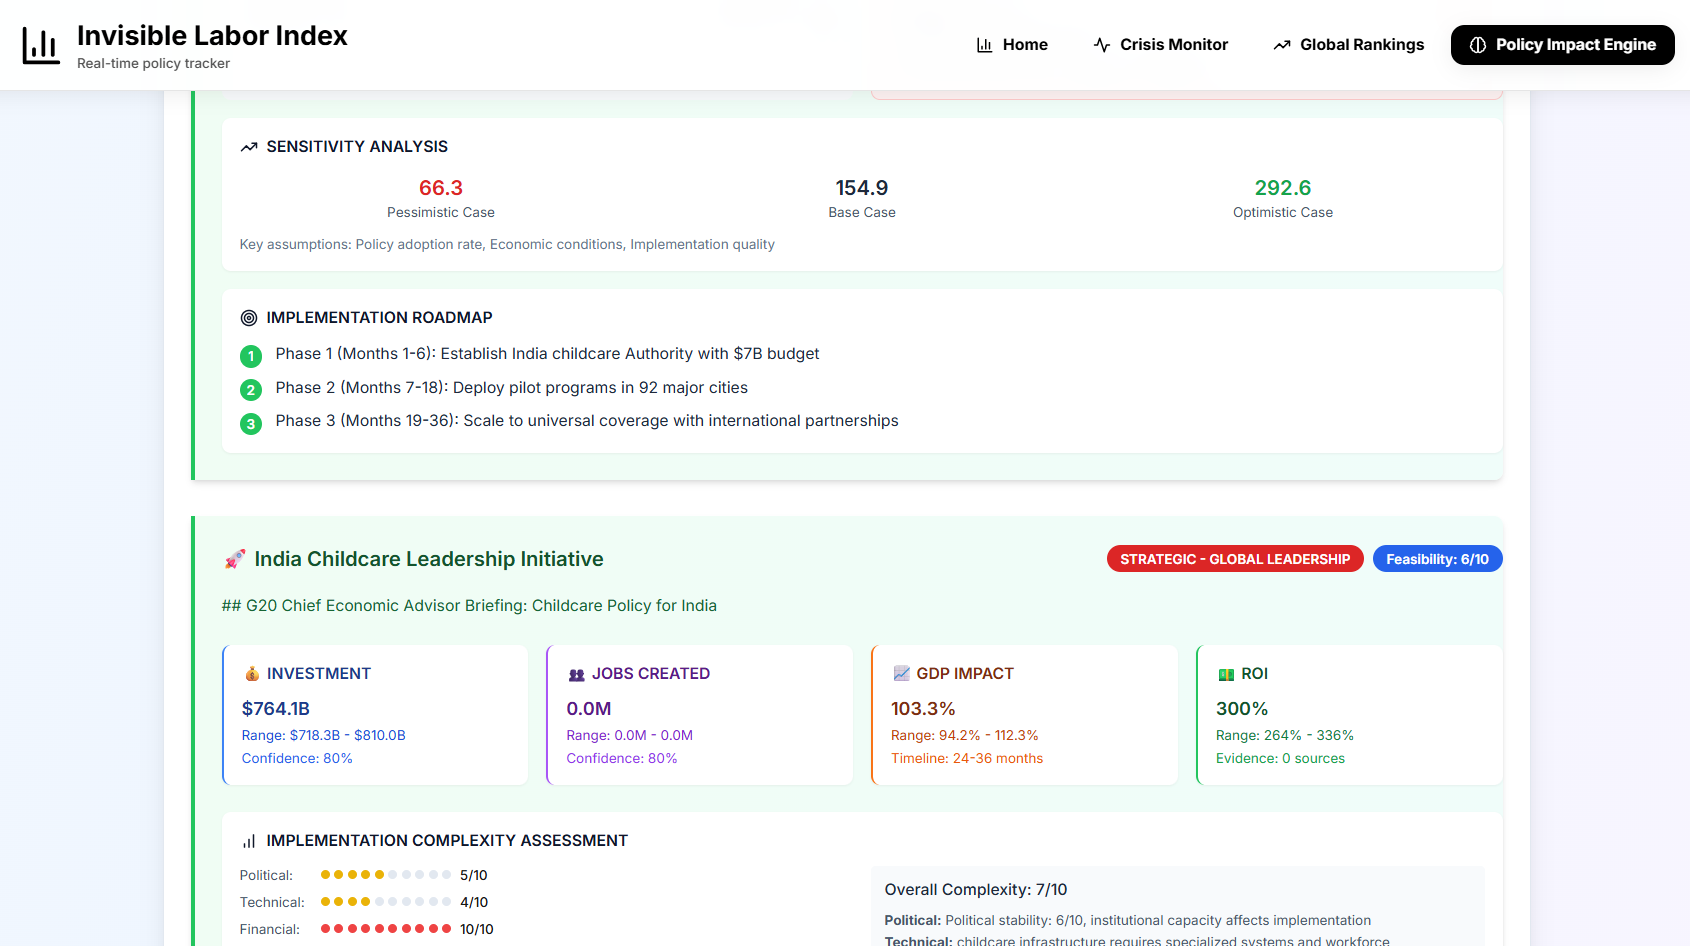1690x946 pixels.
Task: Click the Timeline: 24-36 months text
Action: (967, 759)
